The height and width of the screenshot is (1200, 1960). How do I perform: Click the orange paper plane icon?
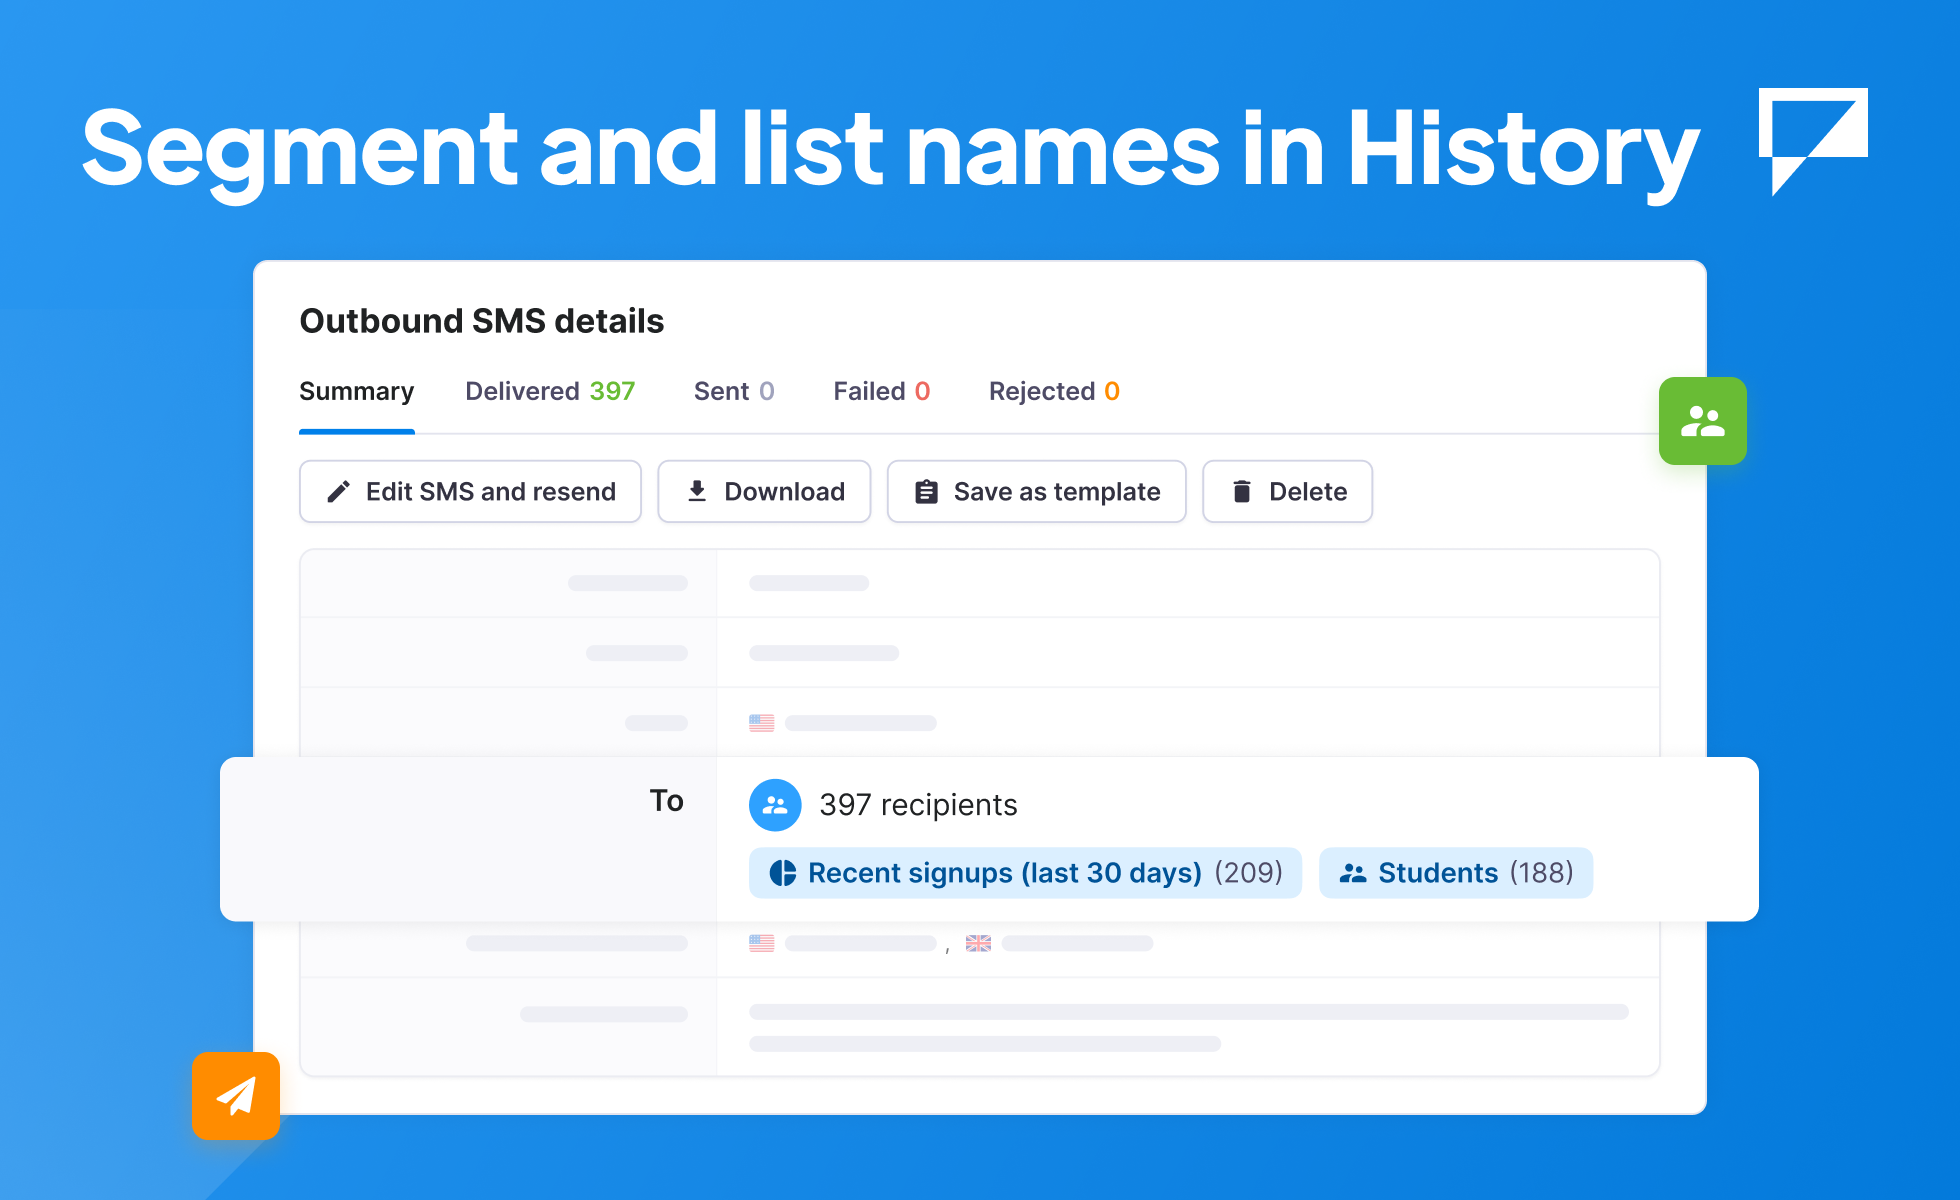236,1096
